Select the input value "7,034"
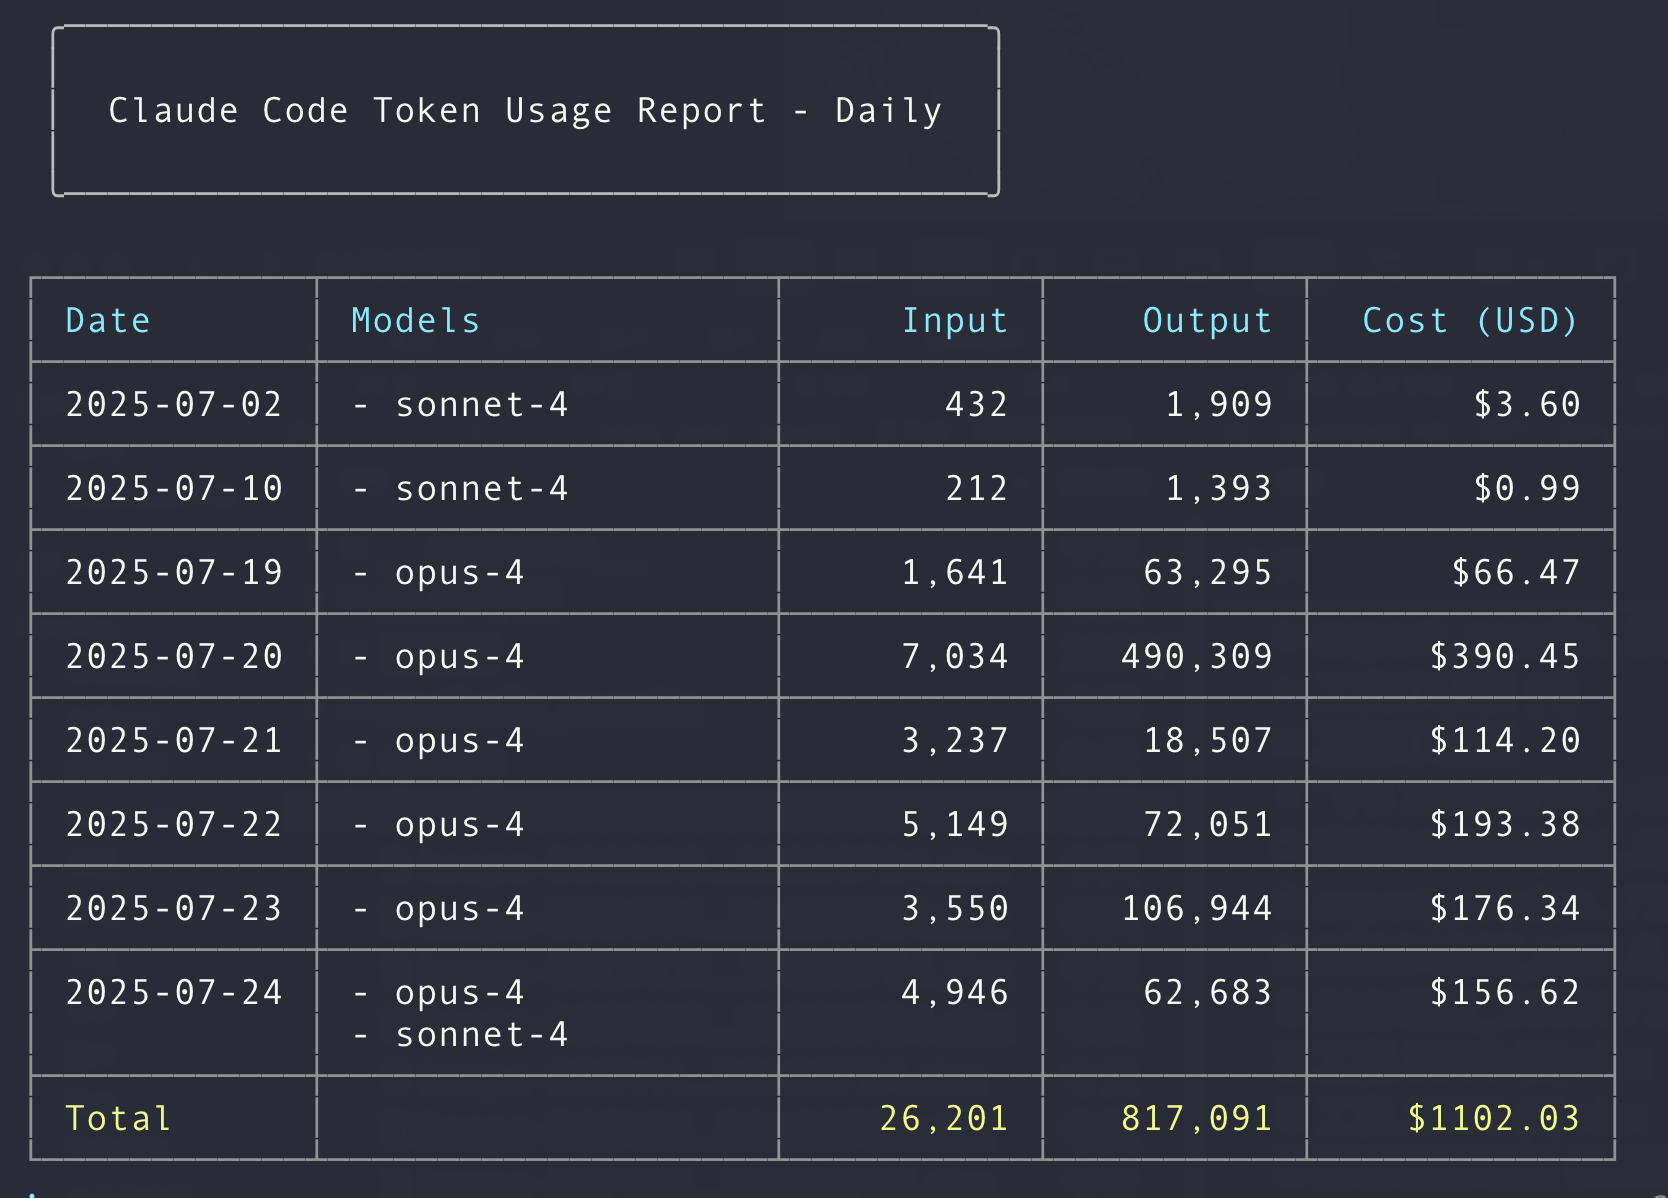The width and height of the screenshot is (1668, 1198). 955,656
